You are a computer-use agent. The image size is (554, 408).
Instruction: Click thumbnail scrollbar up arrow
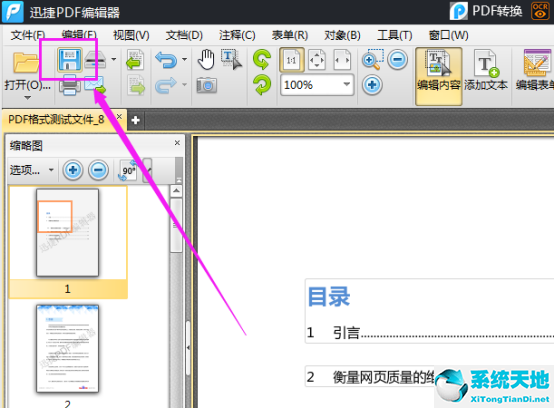pos(176,191)
